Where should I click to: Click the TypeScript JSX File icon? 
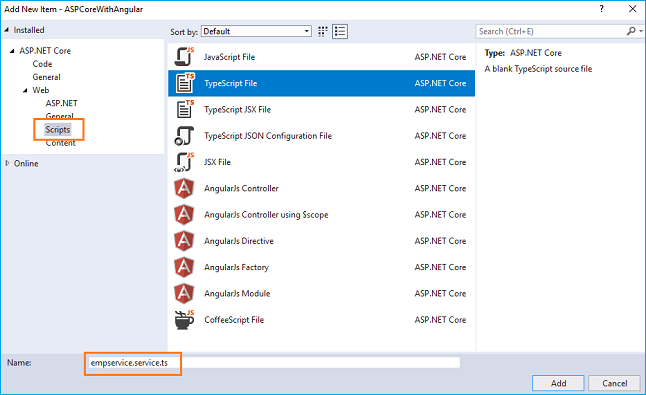(x=185, y=109)
